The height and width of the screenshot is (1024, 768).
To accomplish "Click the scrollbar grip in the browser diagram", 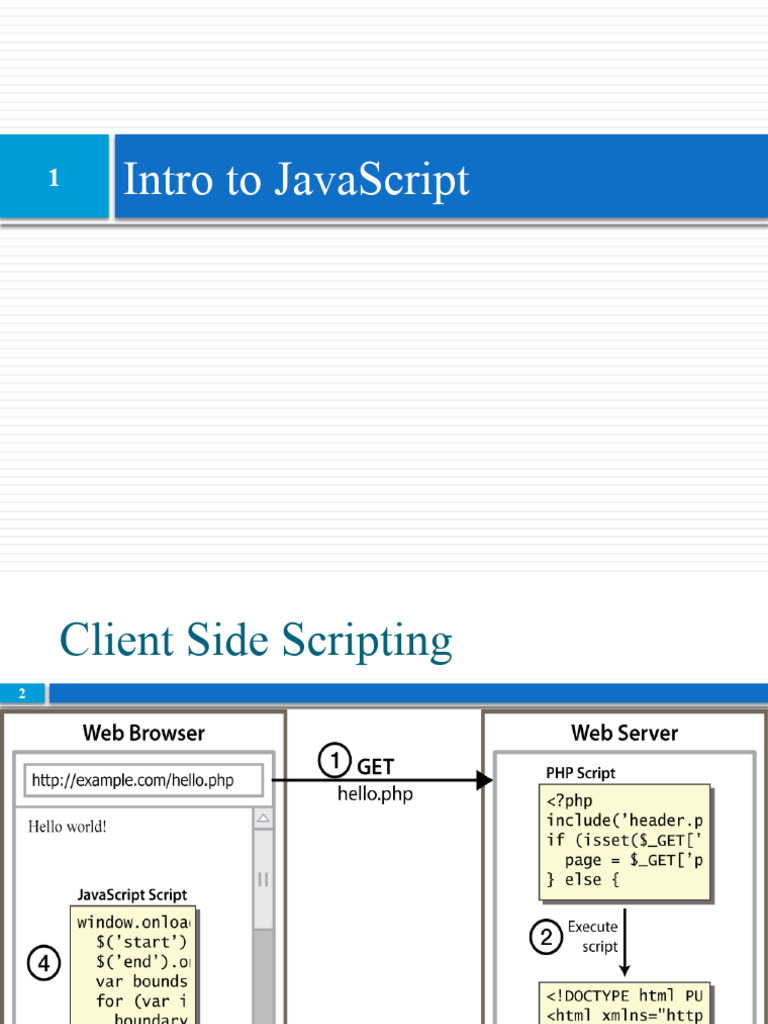I will 263,880.
